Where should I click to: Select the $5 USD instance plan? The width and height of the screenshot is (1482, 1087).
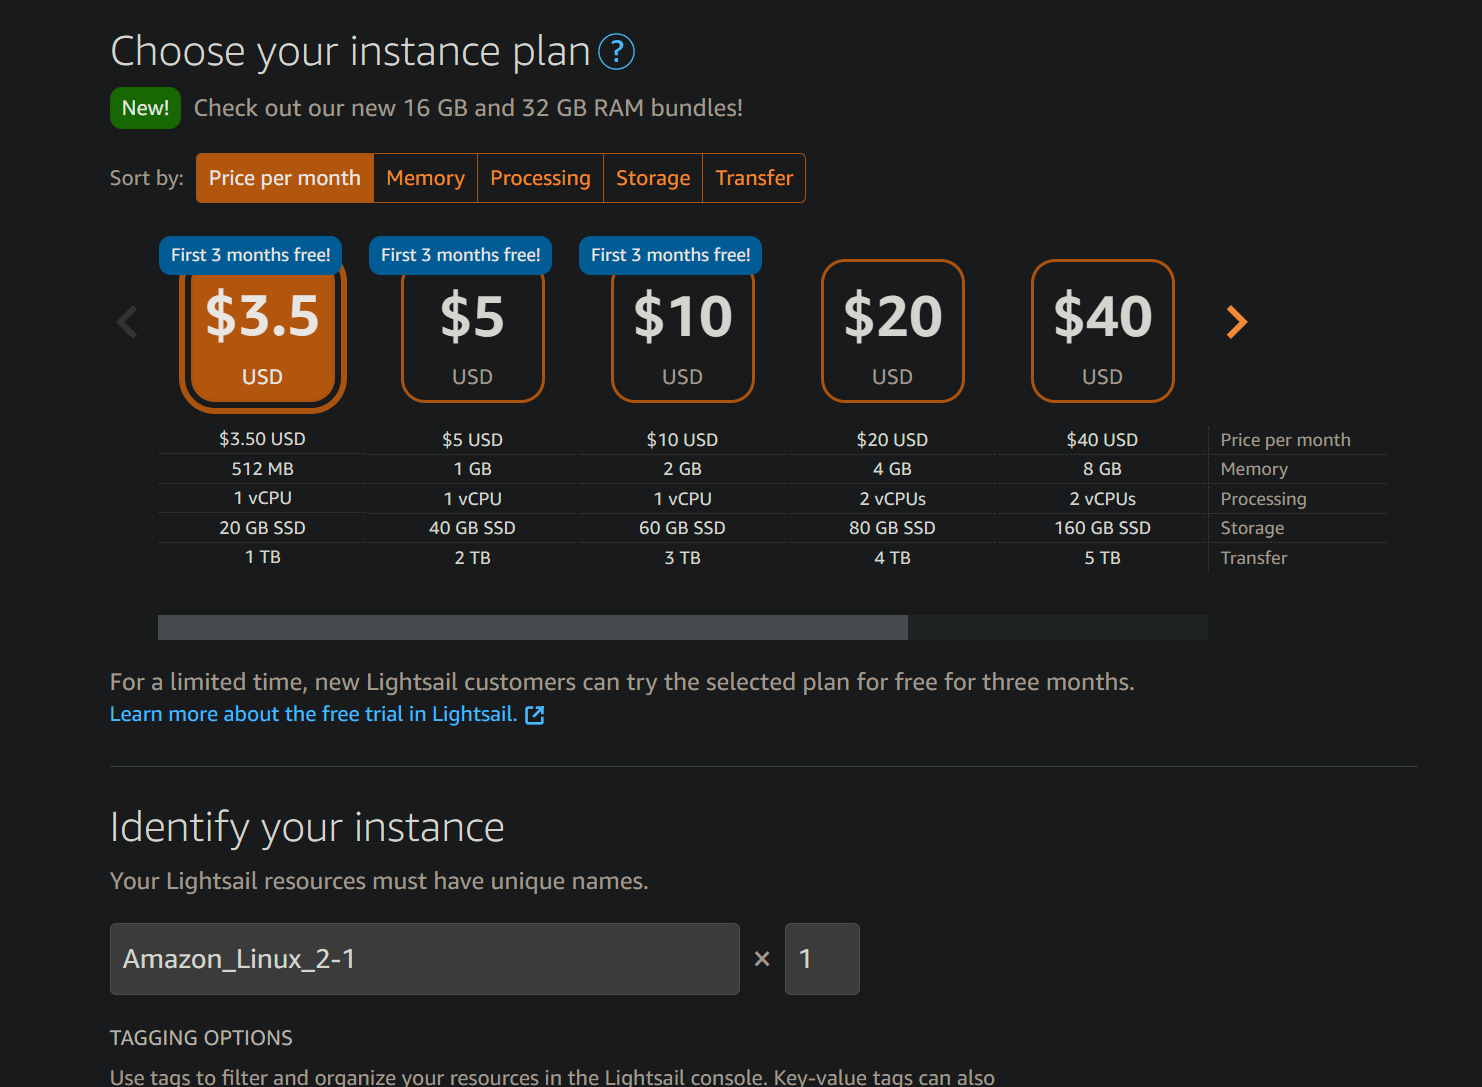coord(472,330)
